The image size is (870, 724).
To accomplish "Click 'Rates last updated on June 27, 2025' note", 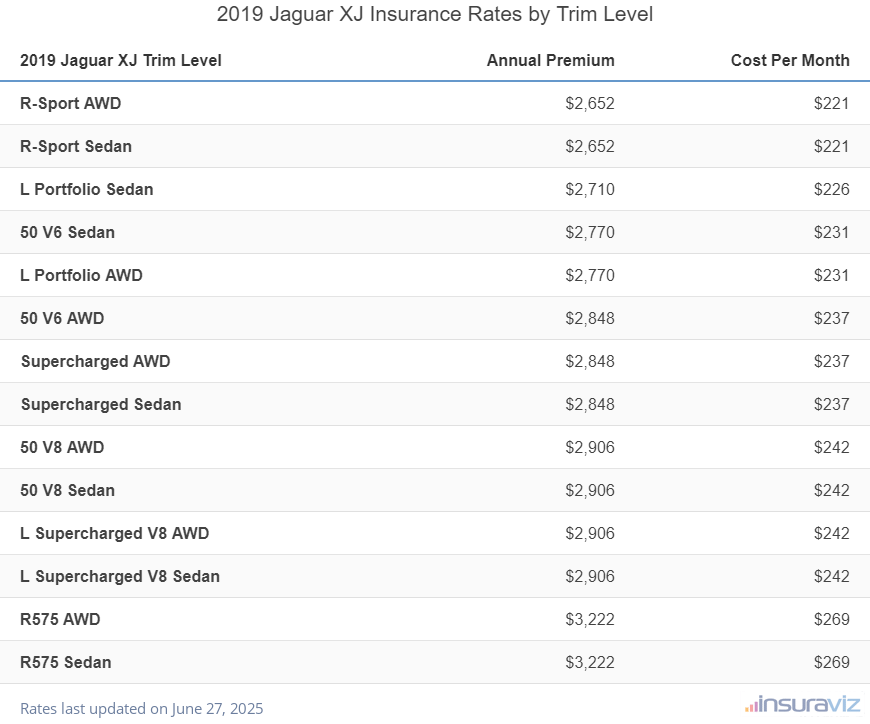I will coord(141,709).
